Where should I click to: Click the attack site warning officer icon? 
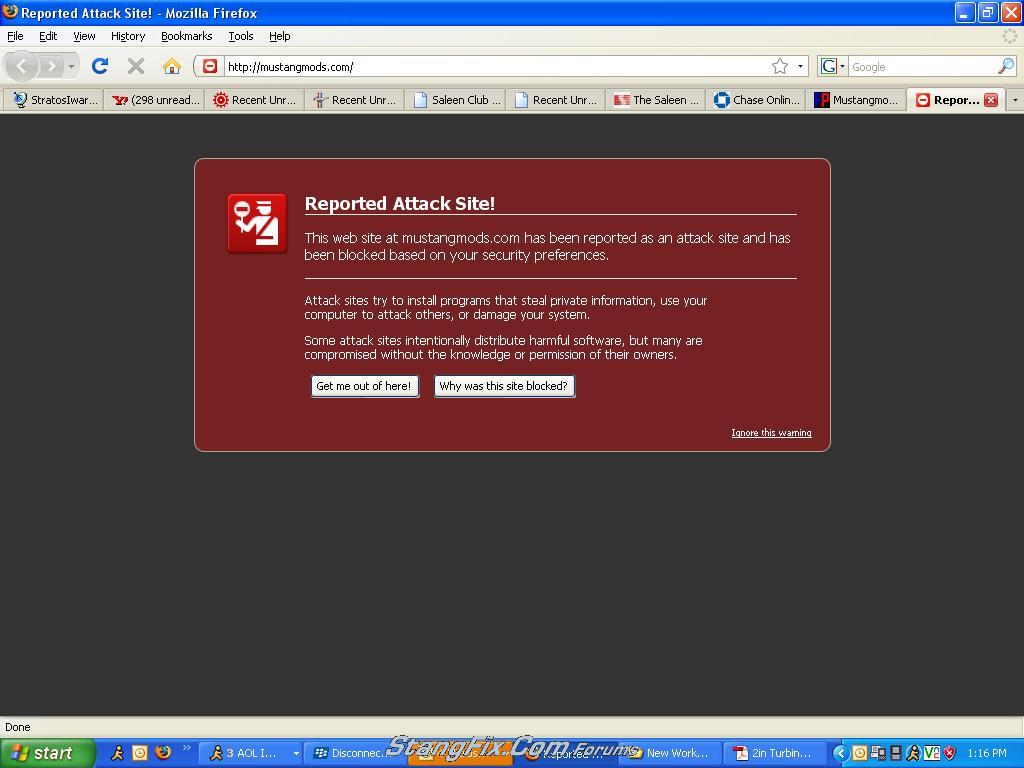(257, 223)
